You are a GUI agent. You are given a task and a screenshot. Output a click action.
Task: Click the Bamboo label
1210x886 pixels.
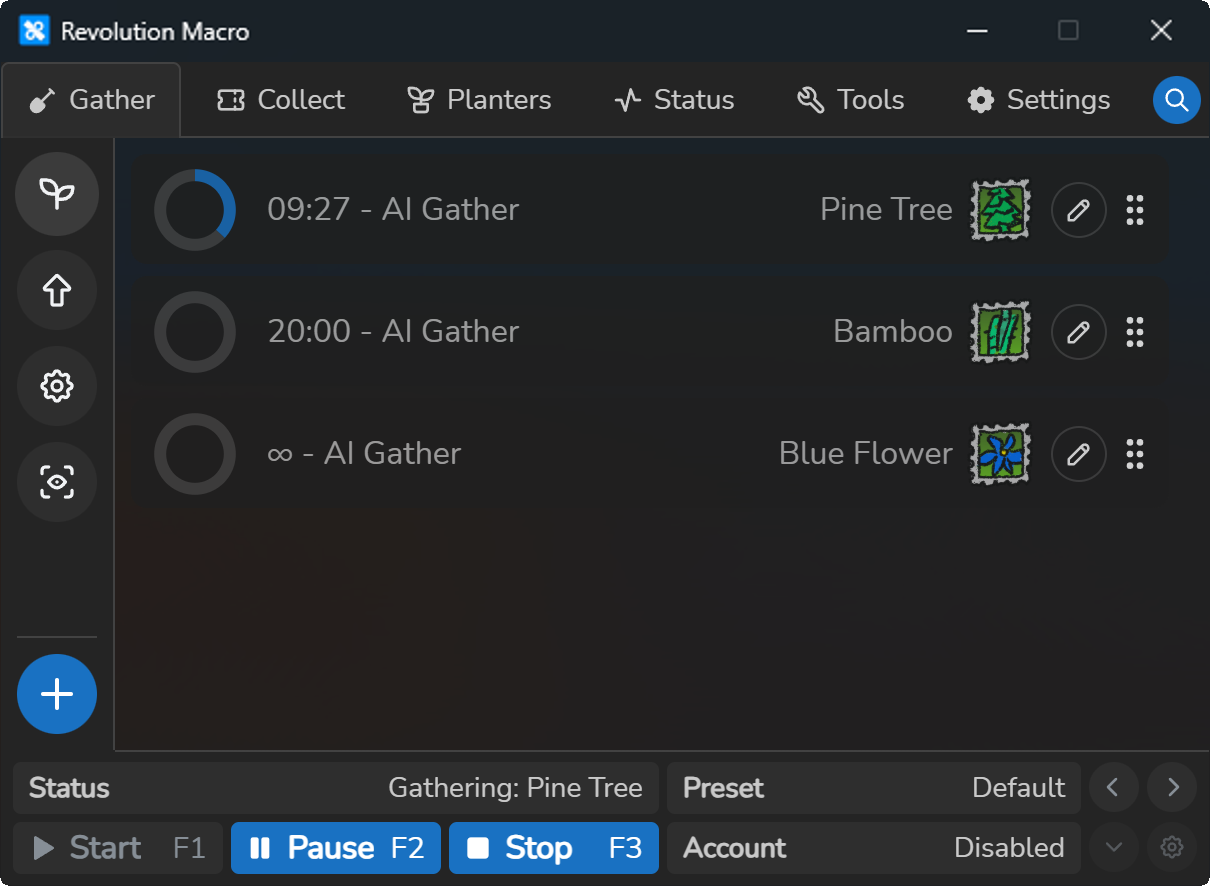pyautogui.click(x=893, y=332)
